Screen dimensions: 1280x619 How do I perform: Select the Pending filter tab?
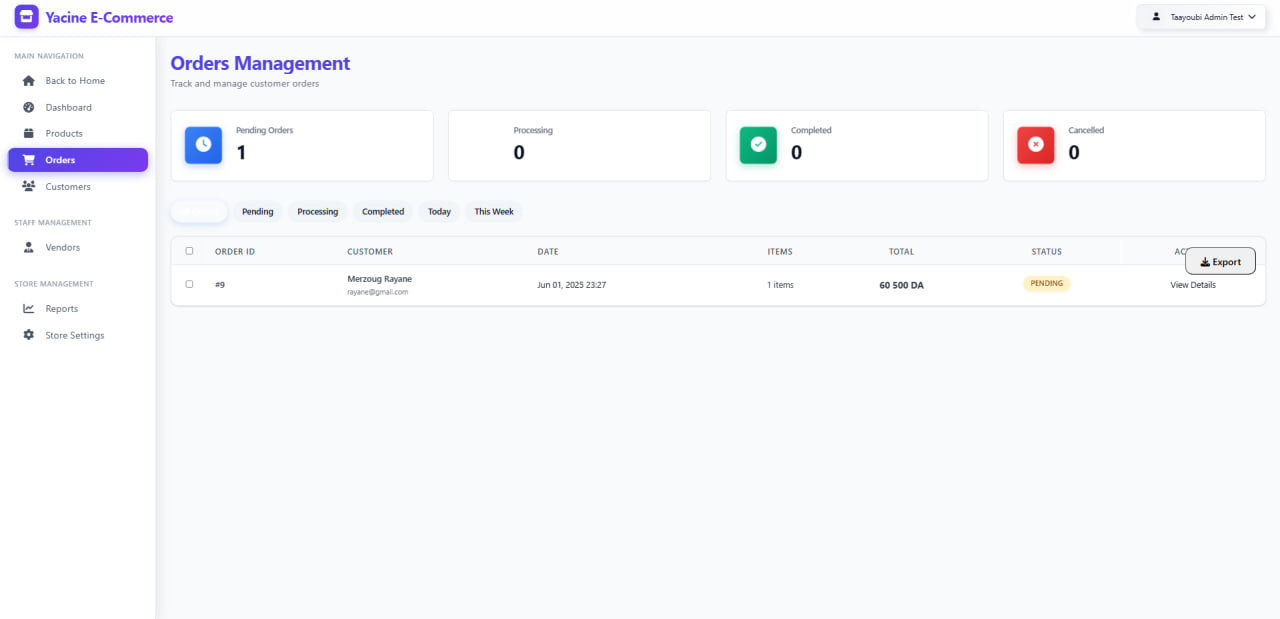pos(257,212)
